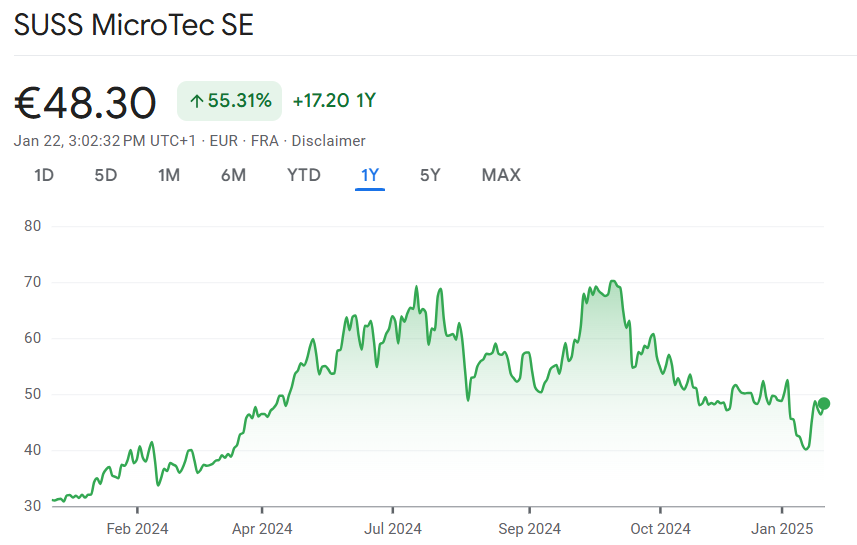Click the 80 y-axis label
Image resolution: width=857 pixels, height=545 pixels.
33,226
